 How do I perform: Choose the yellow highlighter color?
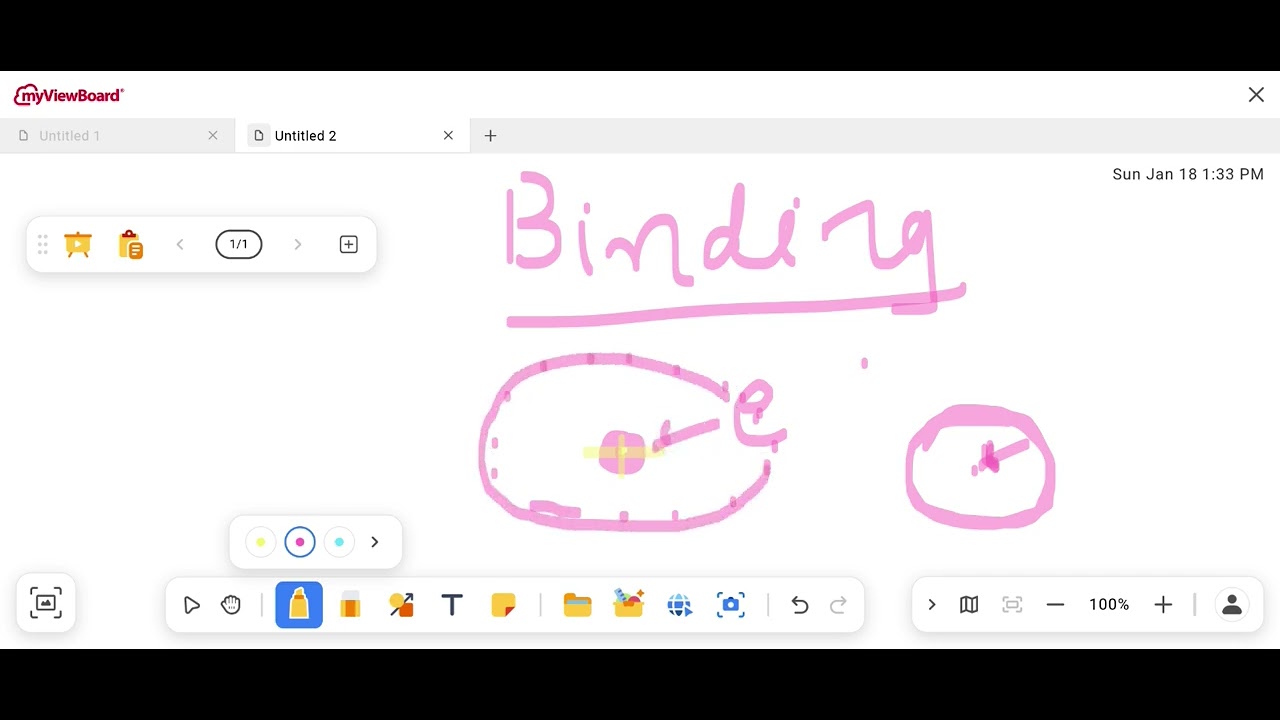coord(261,542)
